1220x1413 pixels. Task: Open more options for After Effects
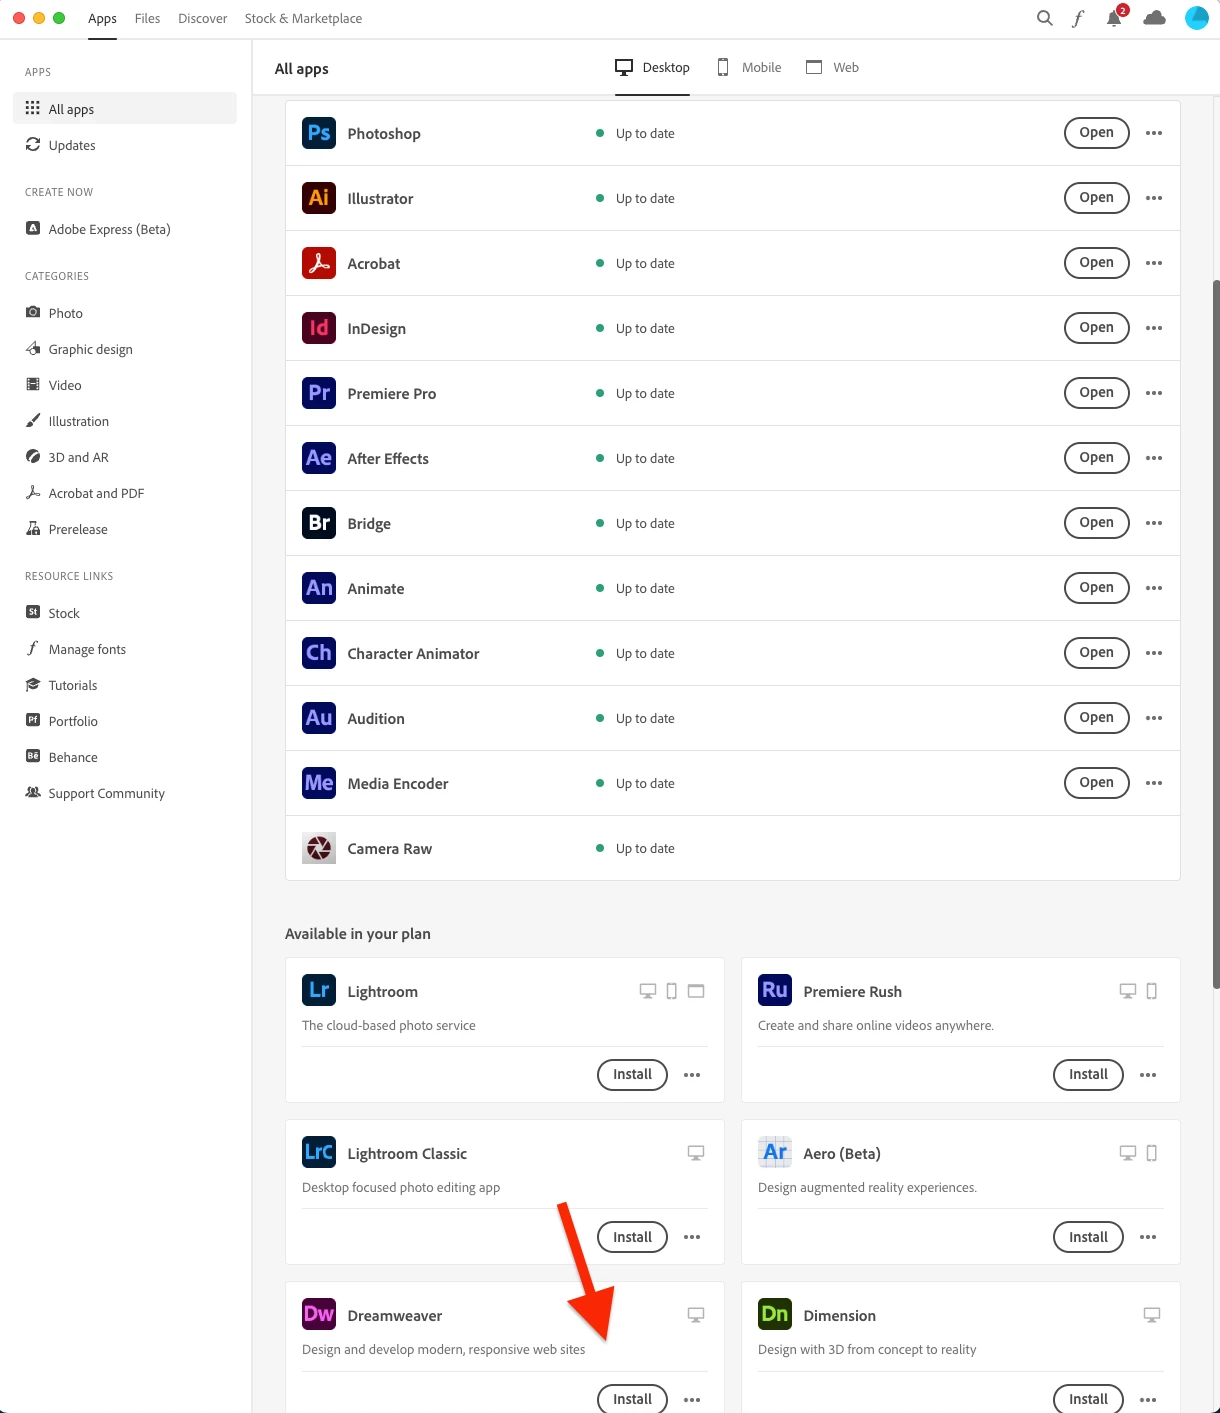(x=1154, y=458)
